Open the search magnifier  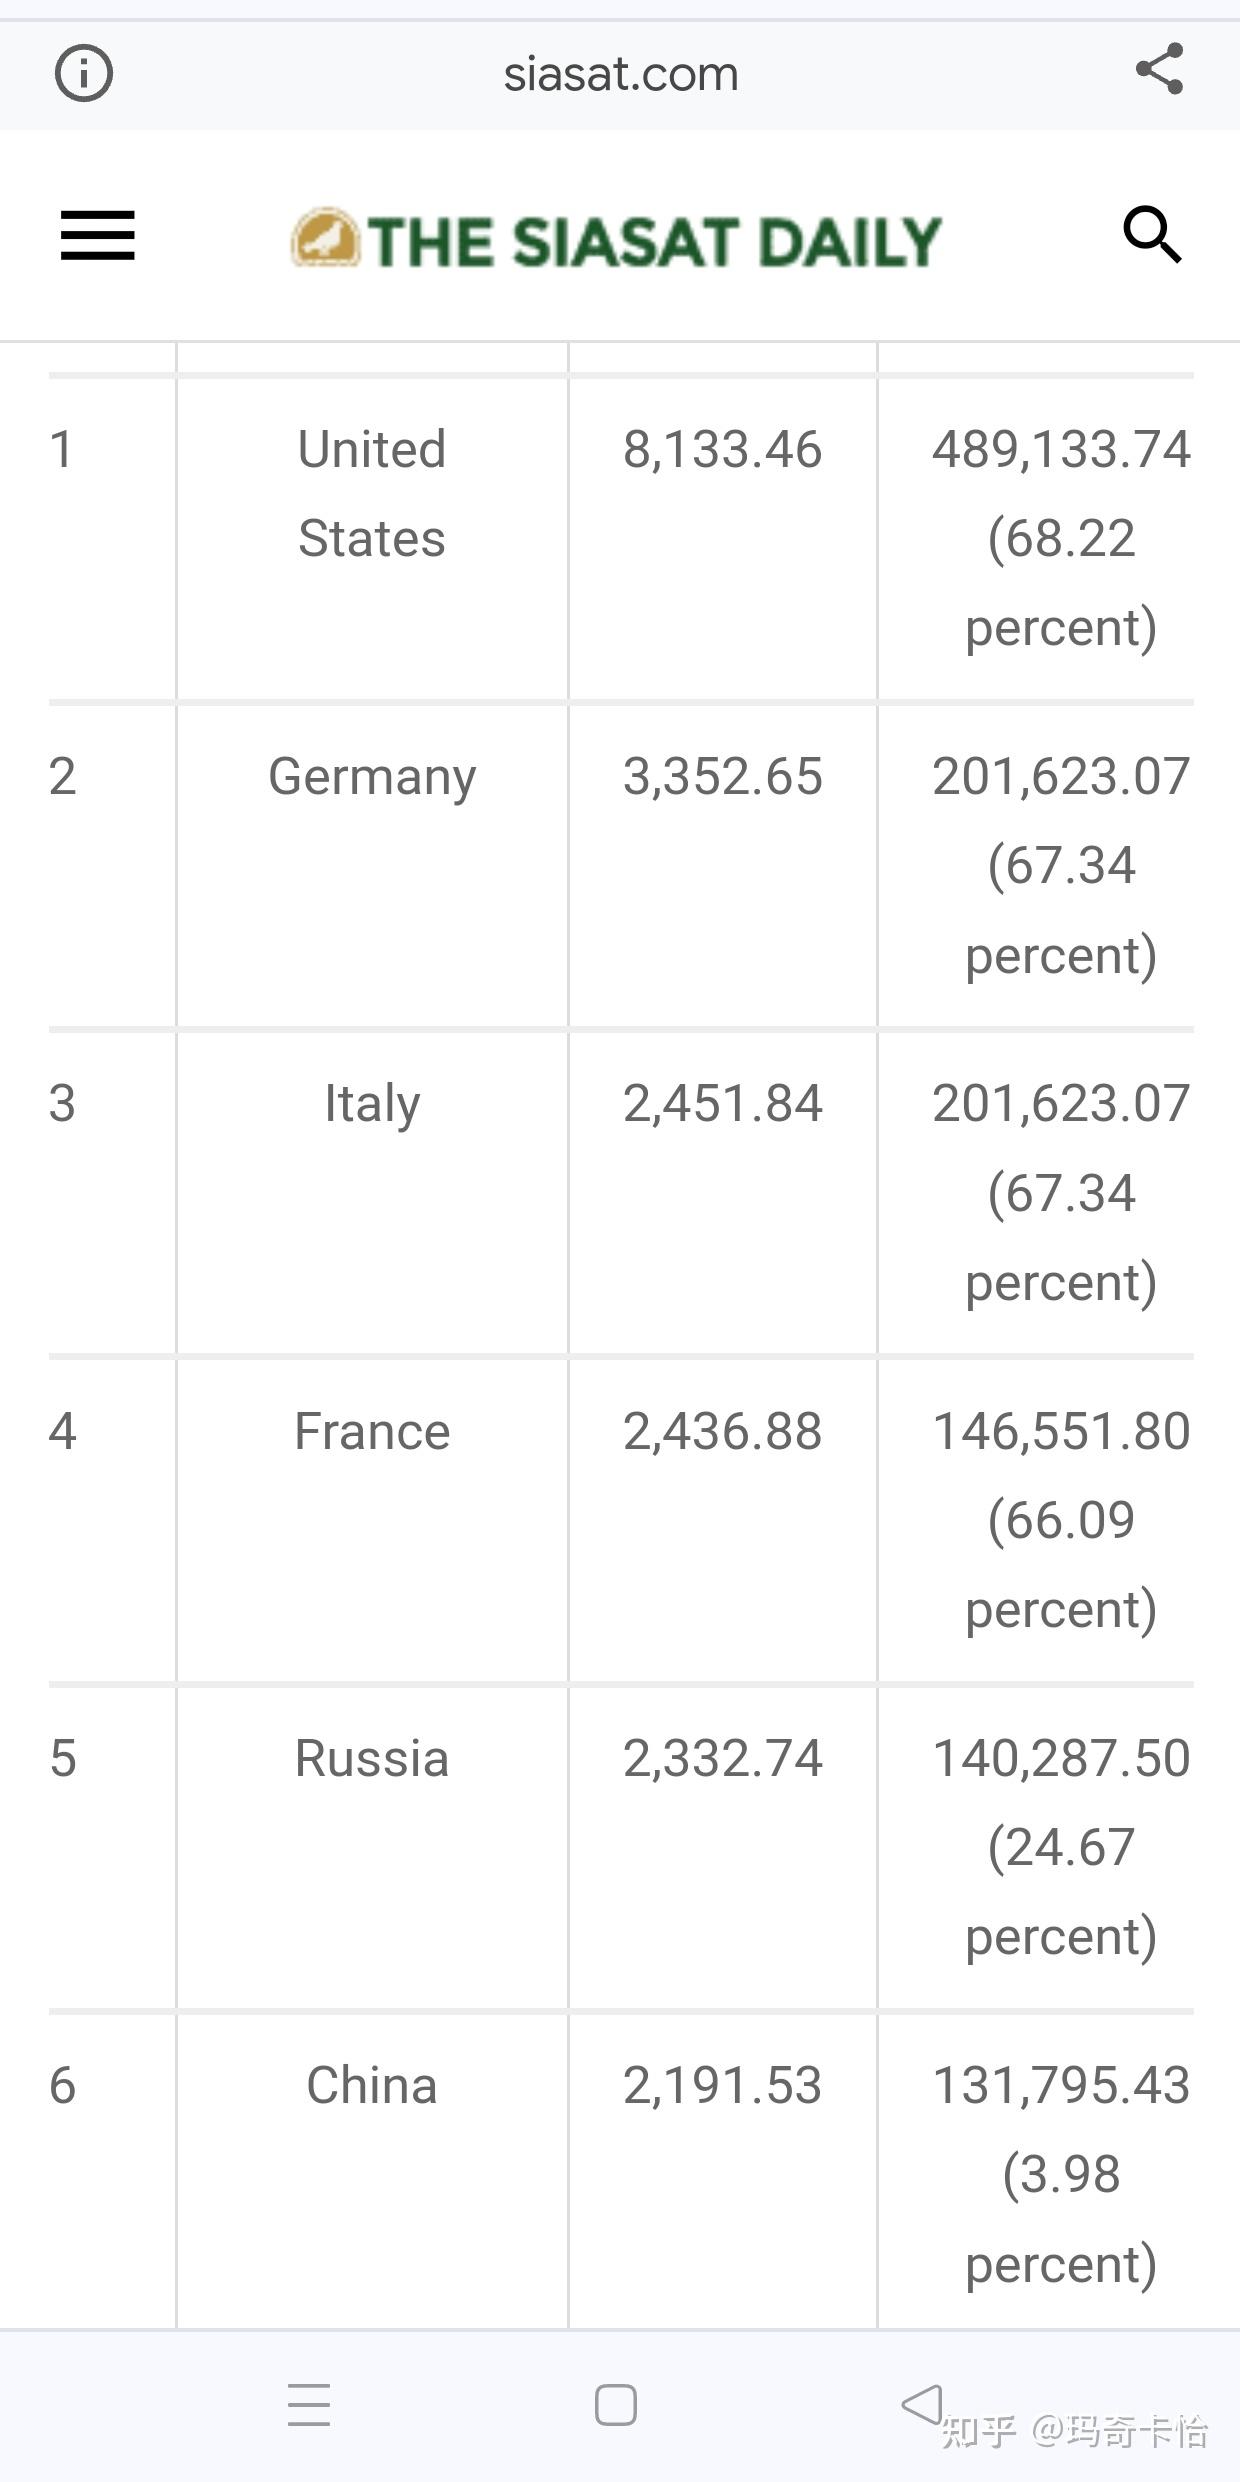point(1153,235)
